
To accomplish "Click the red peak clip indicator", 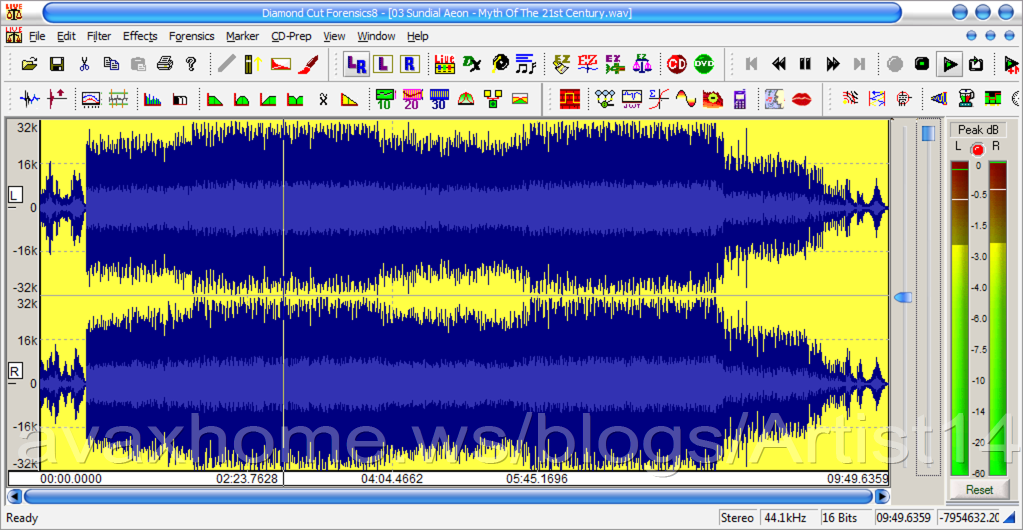I will pos(977,150).
